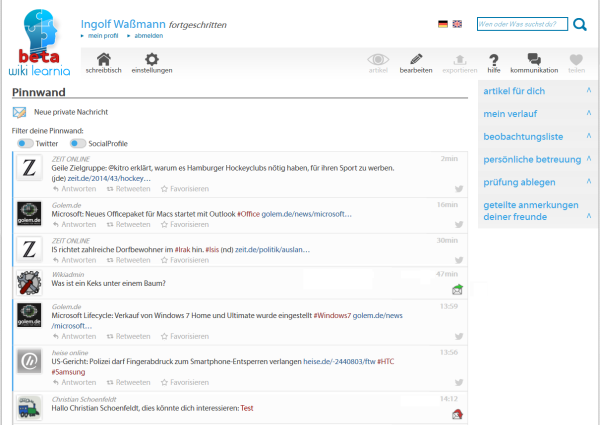
Task: Click the teilen heart icon
Action: (576, 60)
